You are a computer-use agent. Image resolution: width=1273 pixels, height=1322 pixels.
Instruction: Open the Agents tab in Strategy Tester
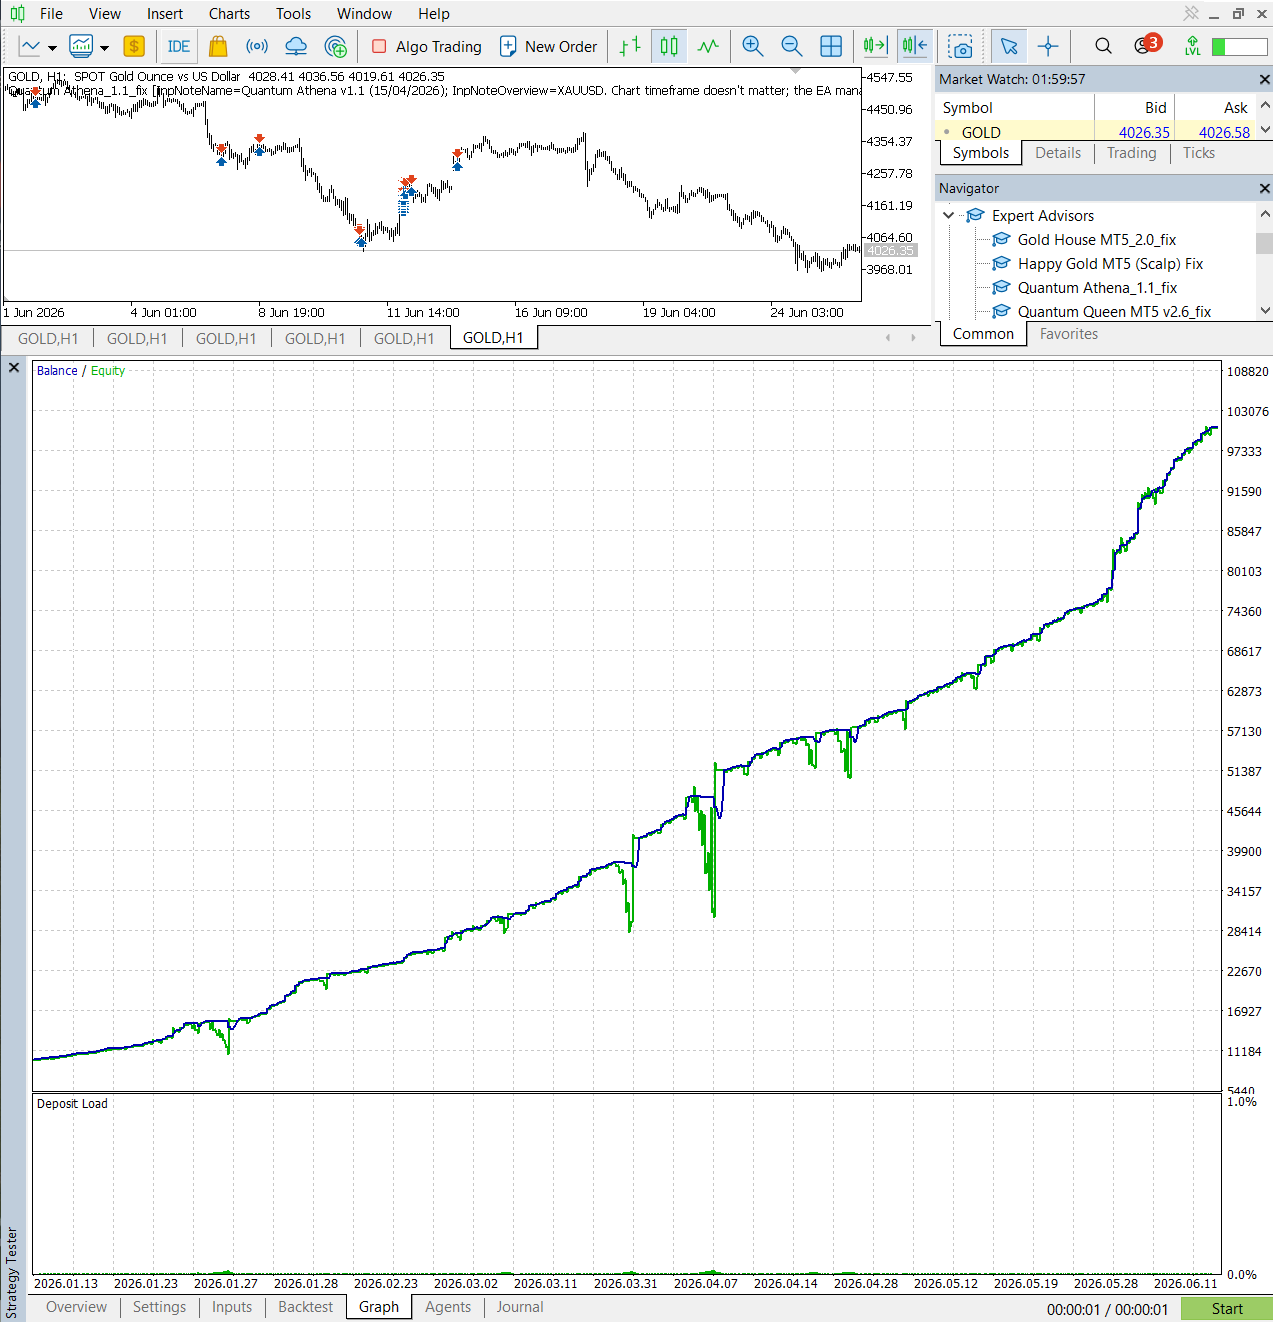pyautogui.click(x=448, y=1307)
